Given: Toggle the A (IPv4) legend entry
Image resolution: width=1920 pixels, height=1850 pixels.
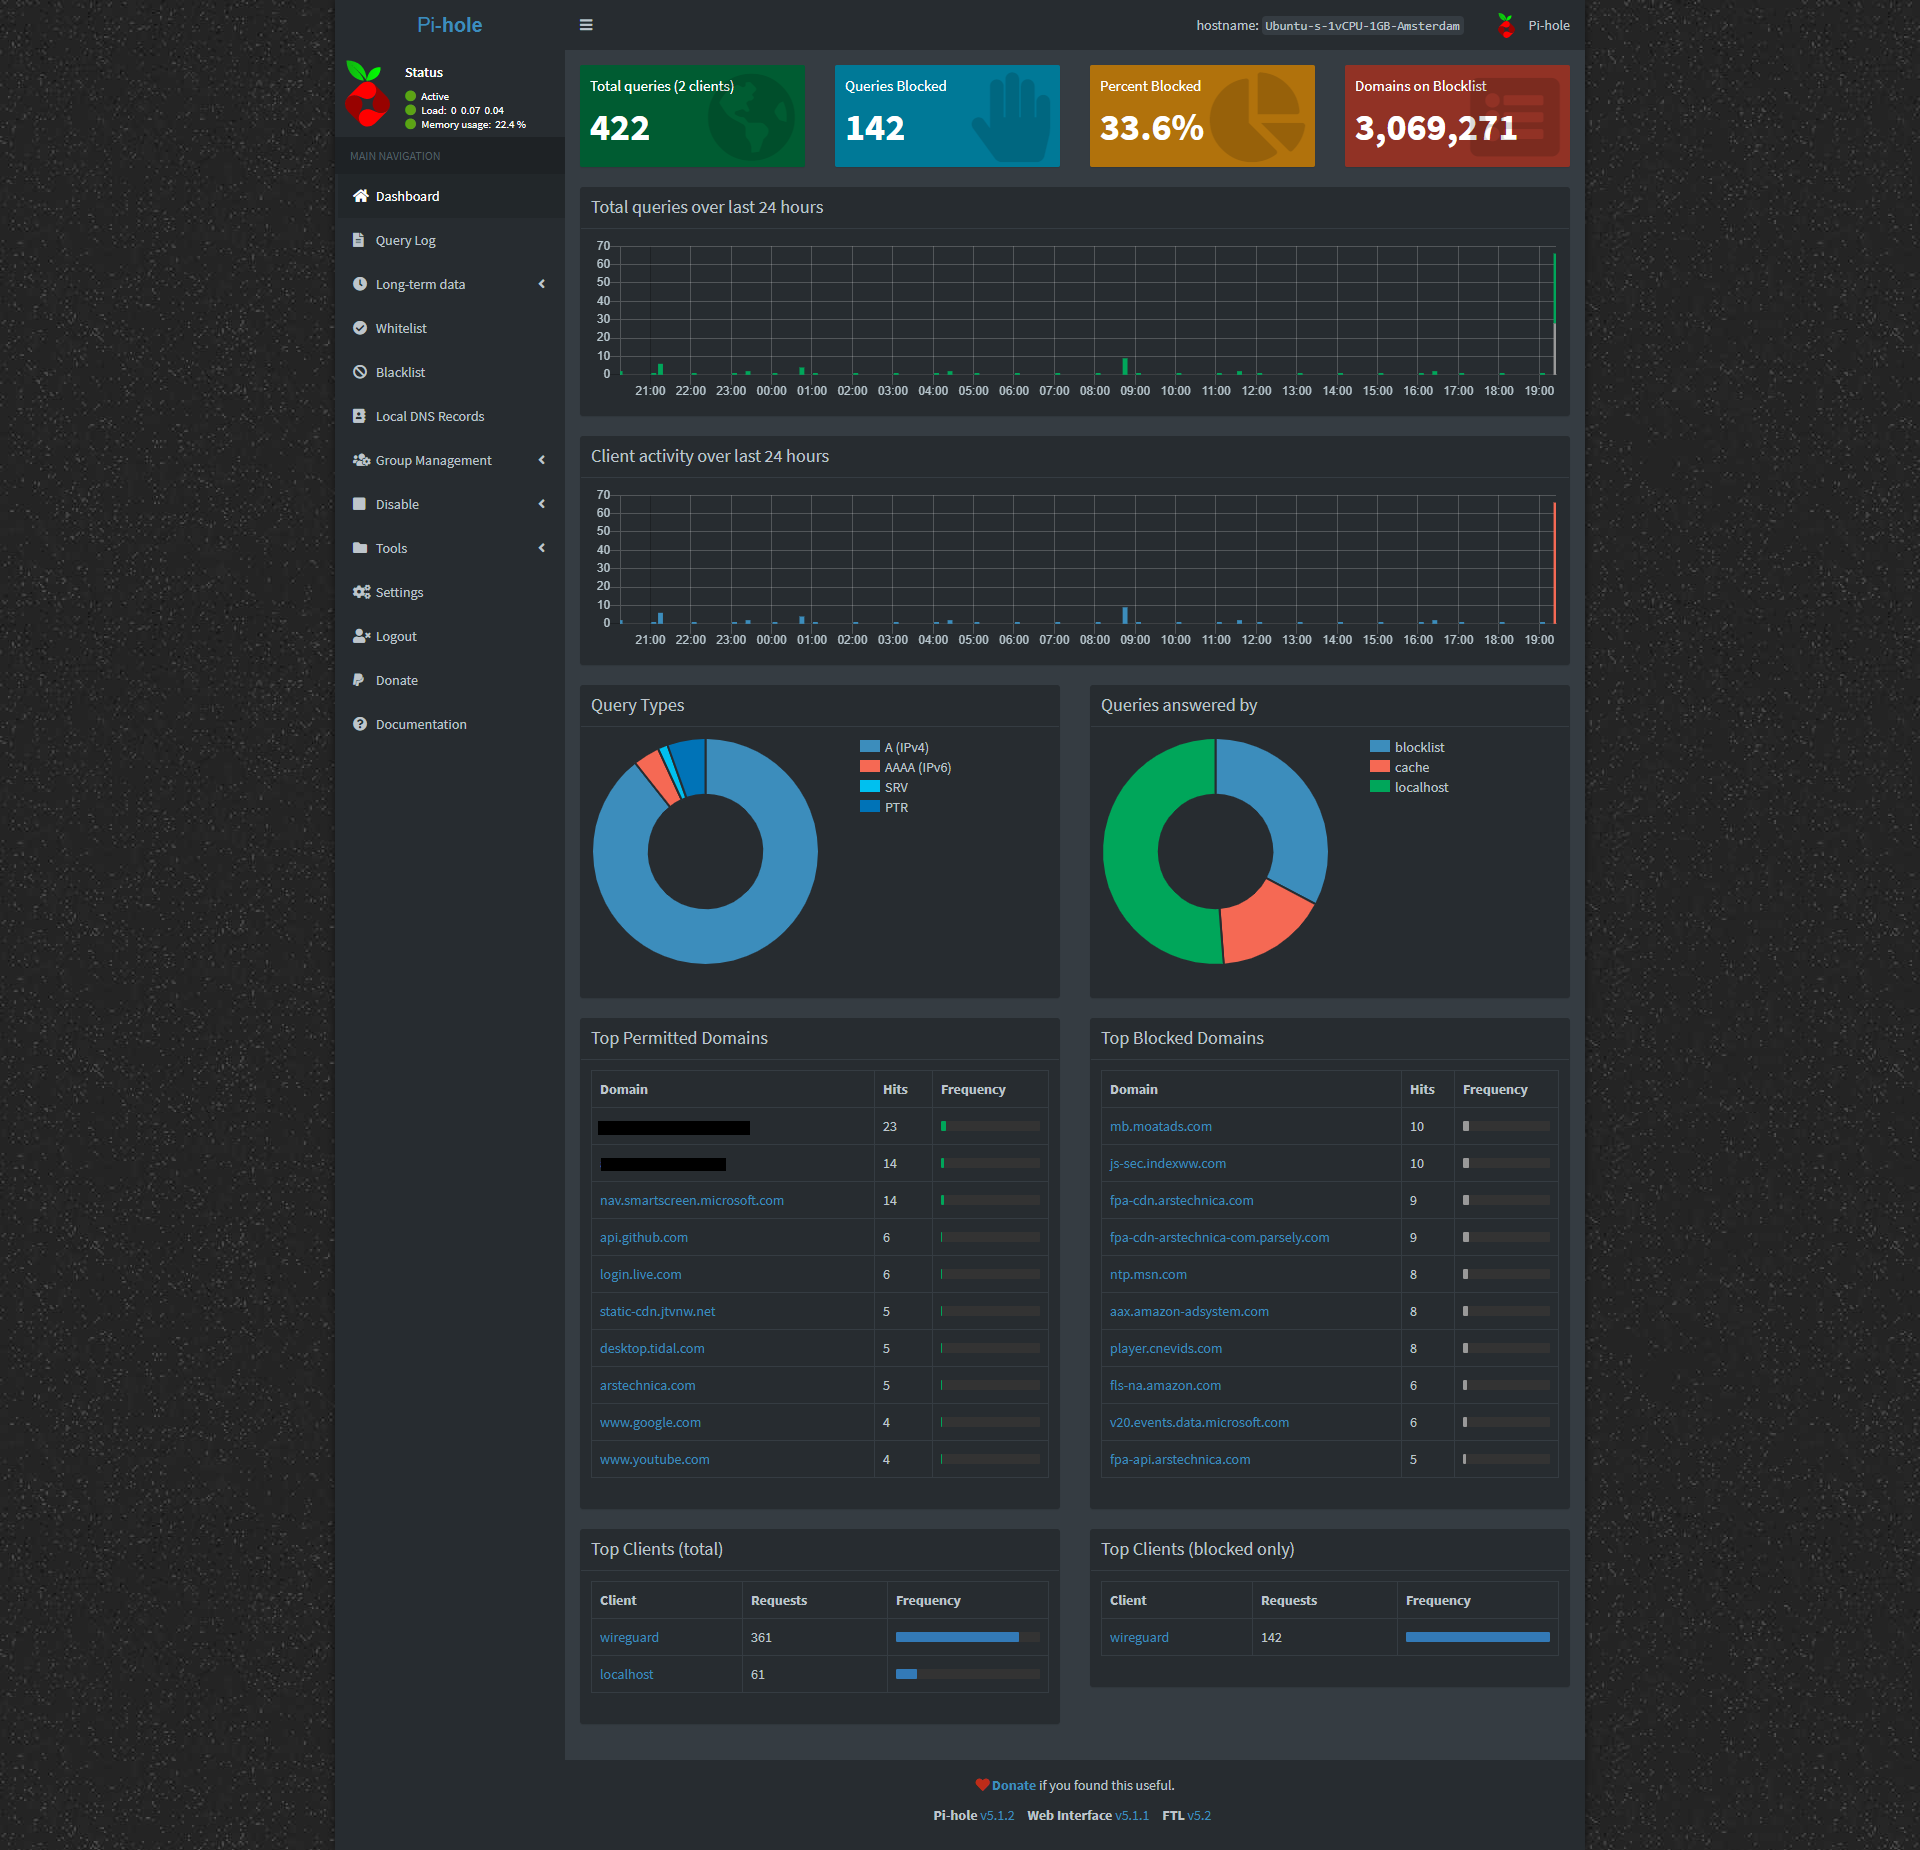Looking at the screenshot, I should coord(906,747).
